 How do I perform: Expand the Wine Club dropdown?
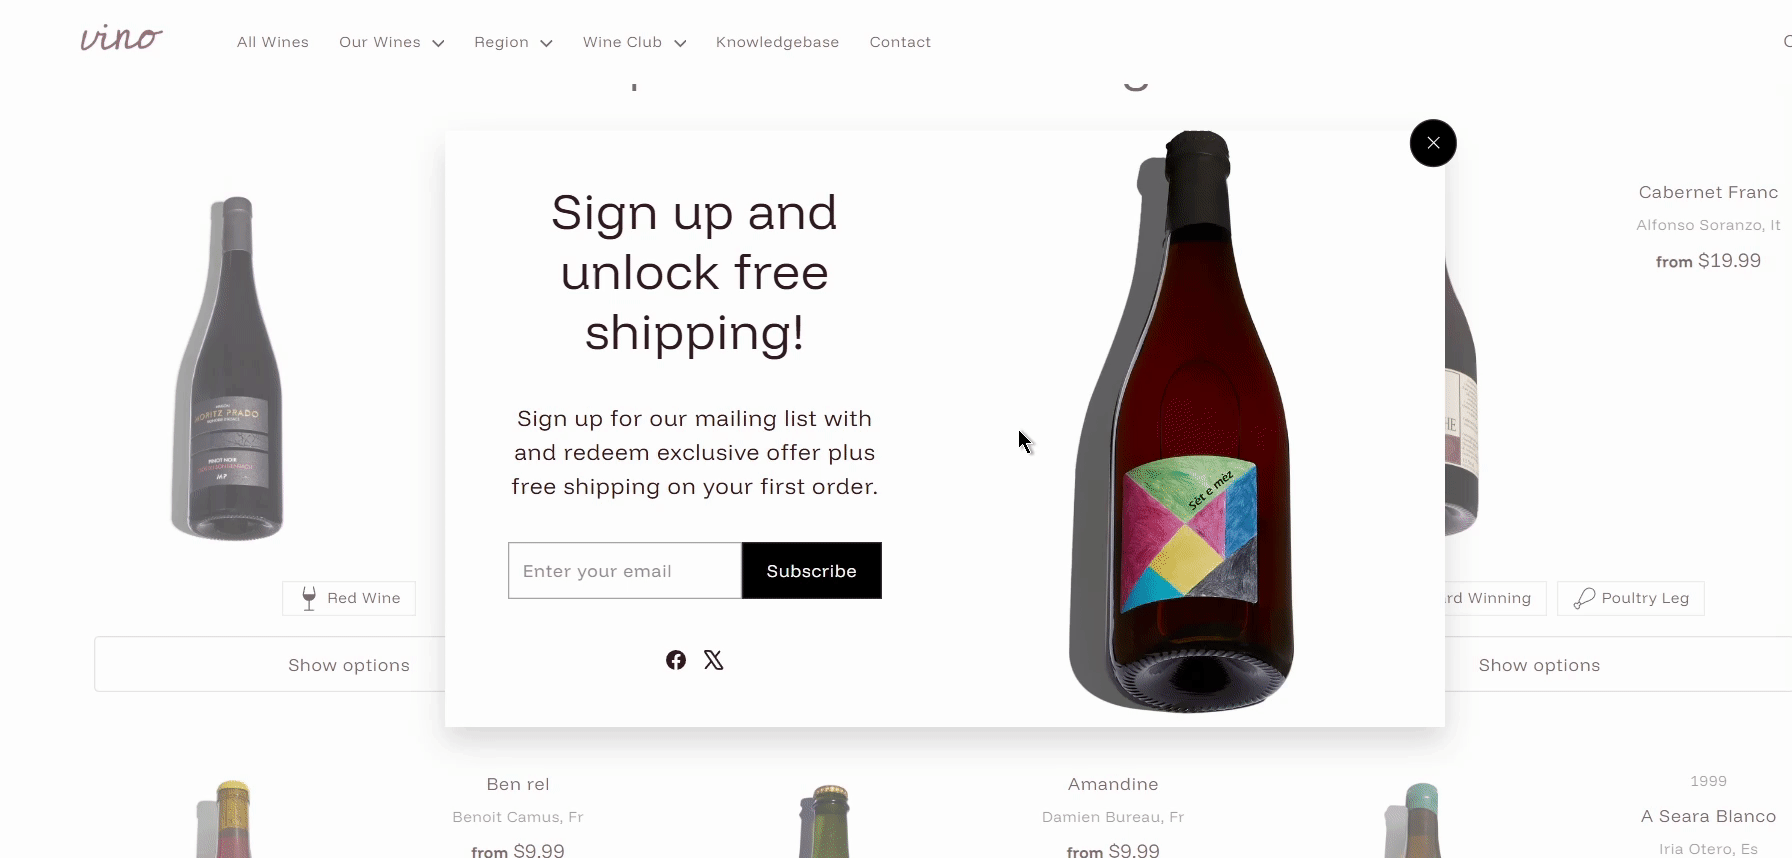coord(634,42)
